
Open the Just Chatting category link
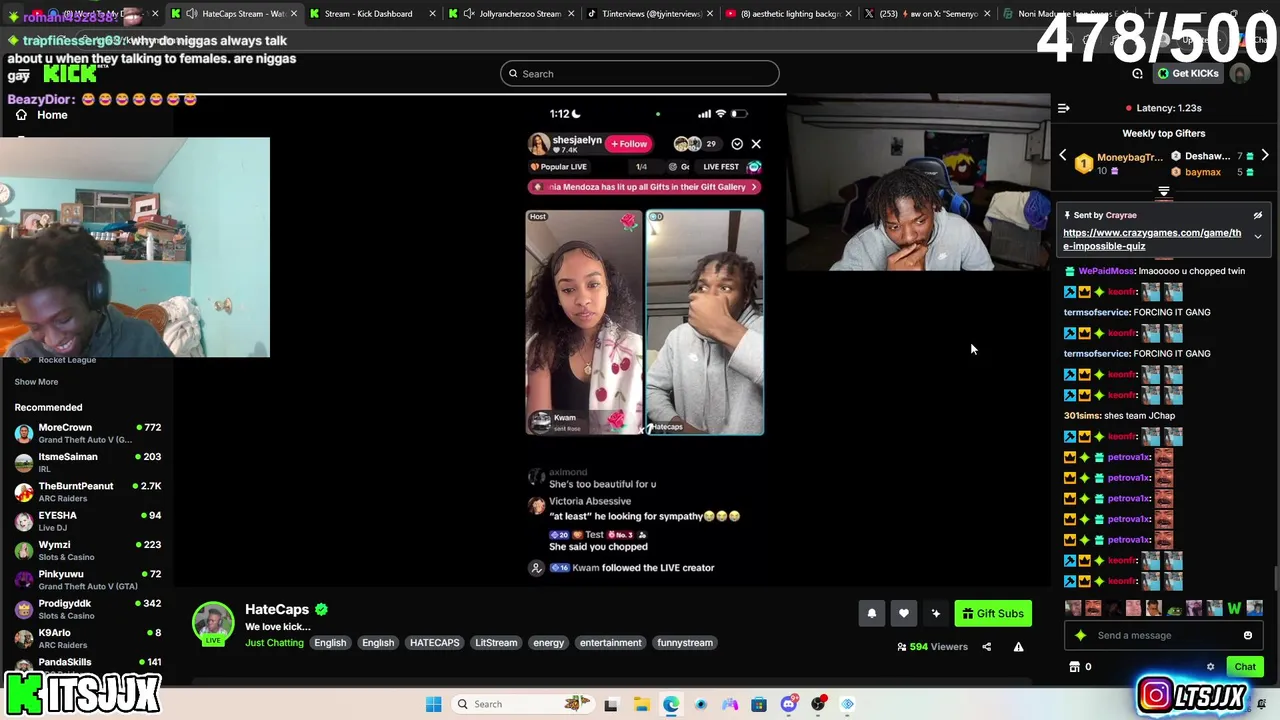[274, 643]
